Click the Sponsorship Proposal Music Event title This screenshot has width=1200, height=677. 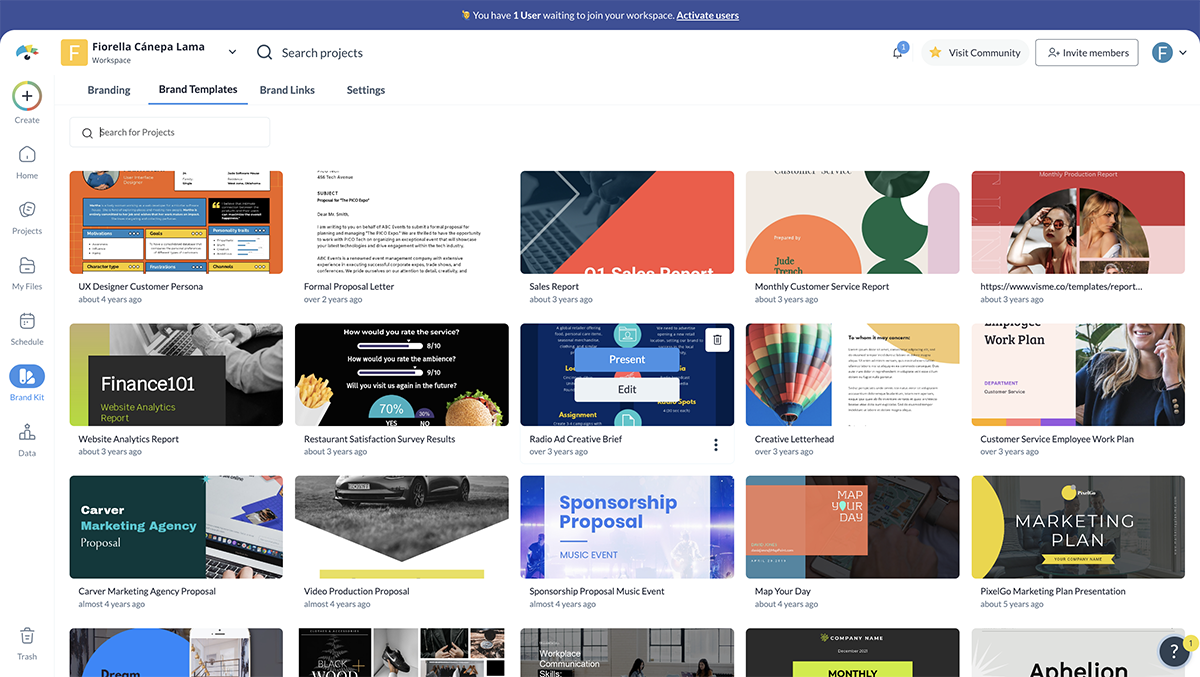[x=597, y=591]
